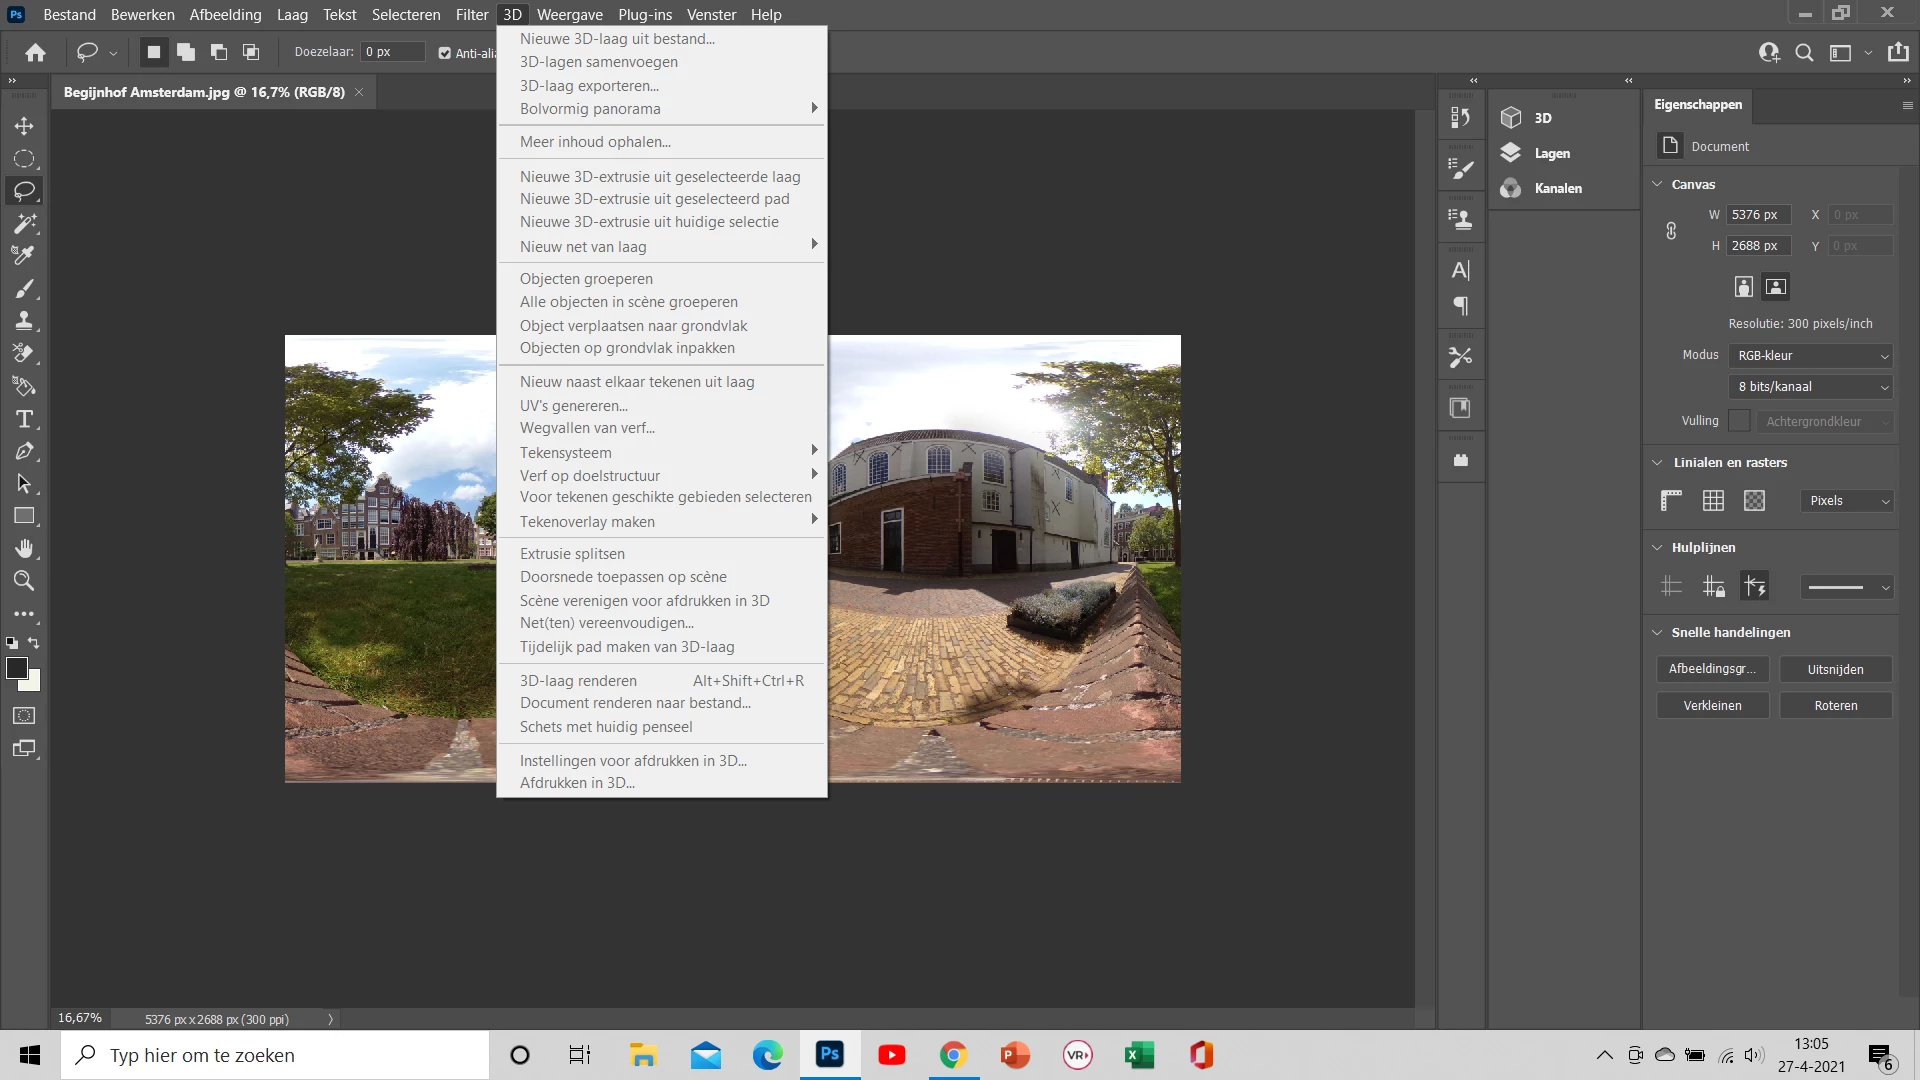1920x1080 pixels.
Task: Open the 8 bits/kanaal dropdown
Action: 1811,387
